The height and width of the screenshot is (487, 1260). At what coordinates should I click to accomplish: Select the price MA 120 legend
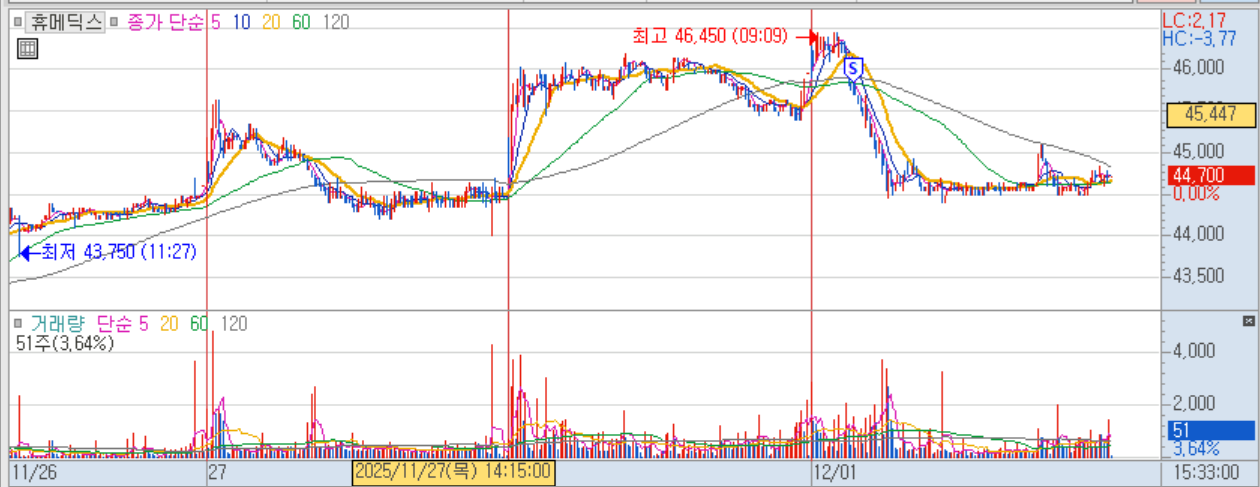click(x=336, y=22)
